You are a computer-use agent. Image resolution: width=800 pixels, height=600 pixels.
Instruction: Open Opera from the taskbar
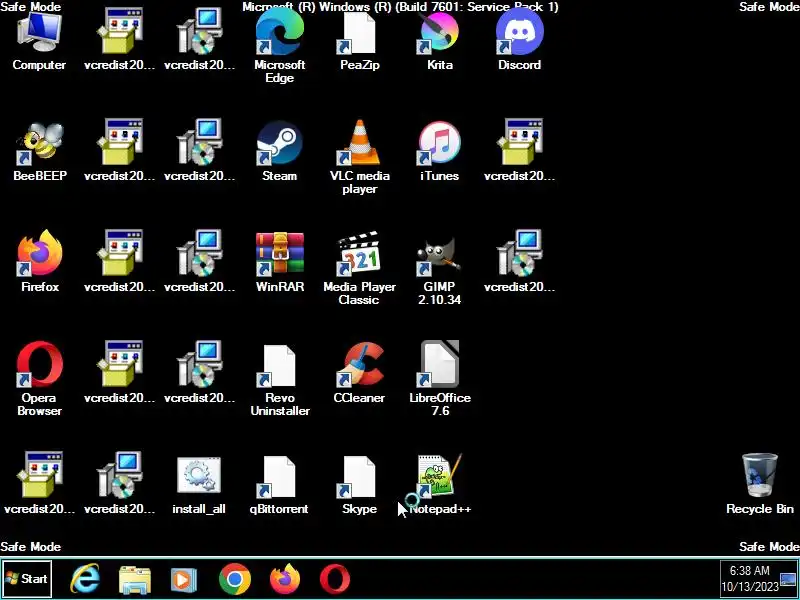click(335, 579)
